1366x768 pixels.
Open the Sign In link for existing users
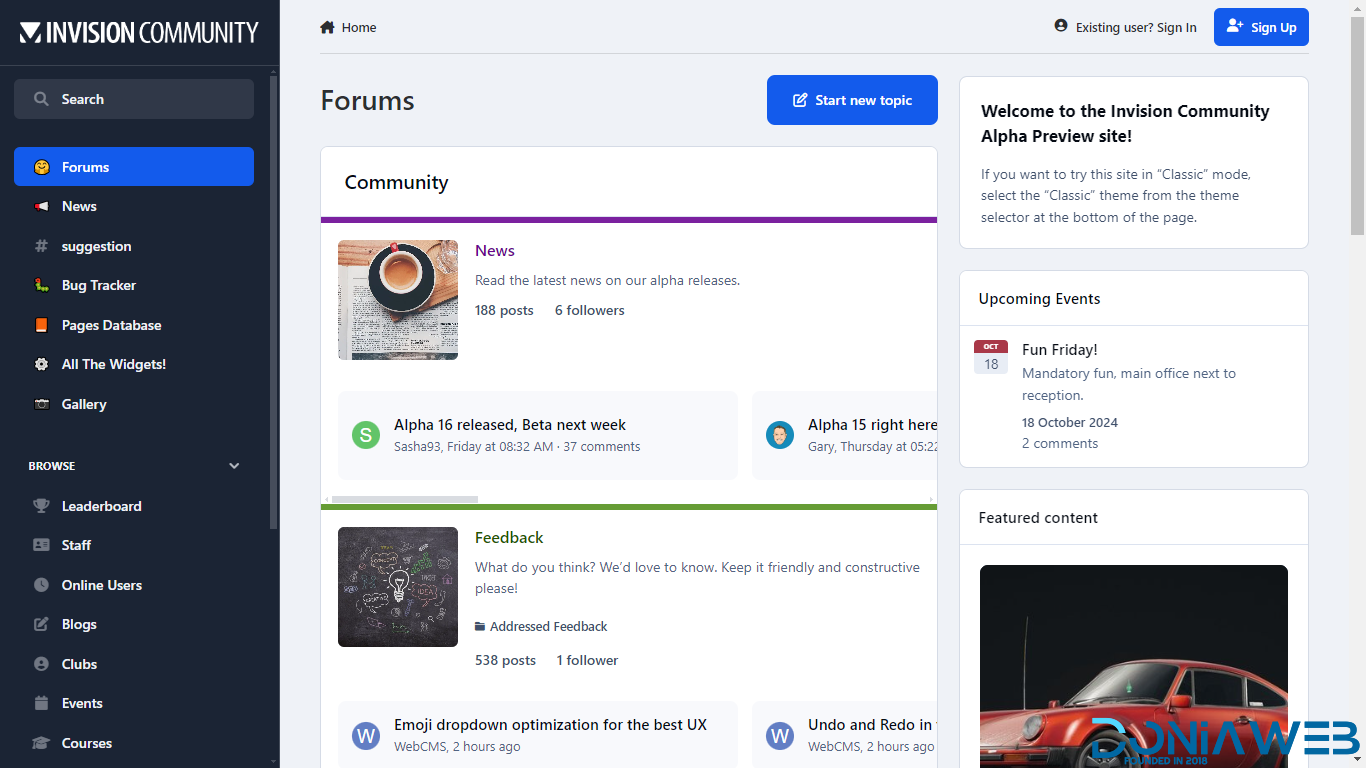1136,27
